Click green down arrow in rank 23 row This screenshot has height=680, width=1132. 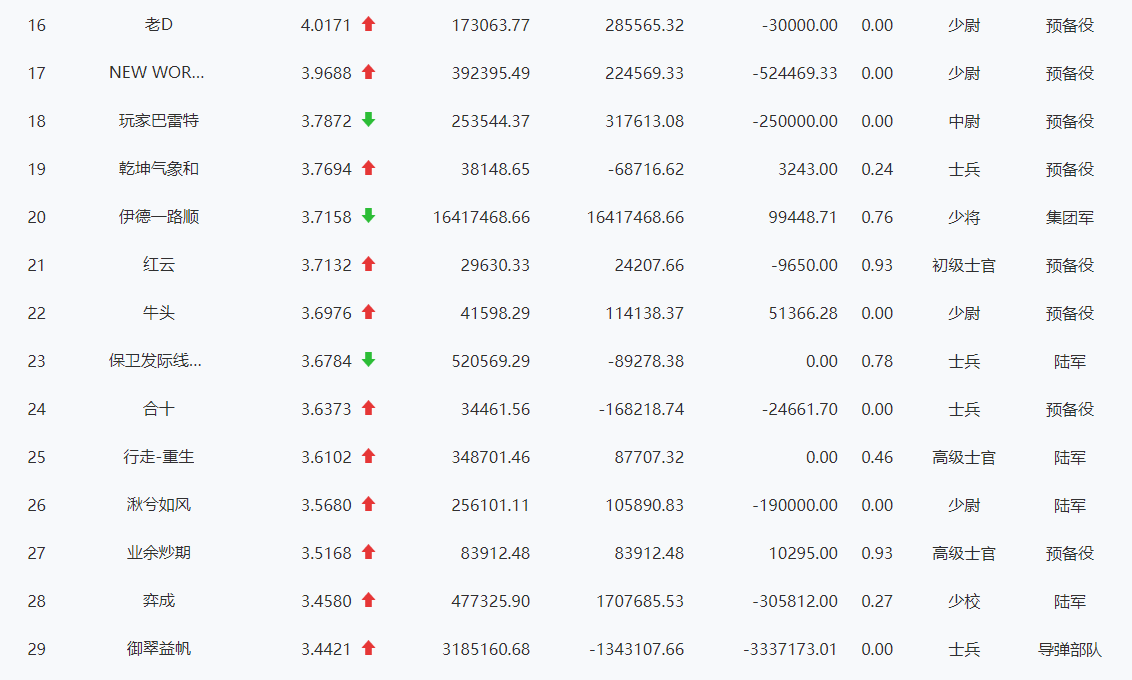pyautogui.click(x=368, y=360)
